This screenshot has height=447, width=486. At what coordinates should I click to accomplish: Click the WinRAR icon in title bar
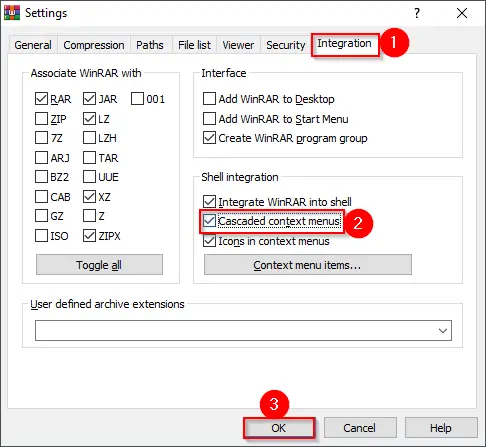[12, 13]
